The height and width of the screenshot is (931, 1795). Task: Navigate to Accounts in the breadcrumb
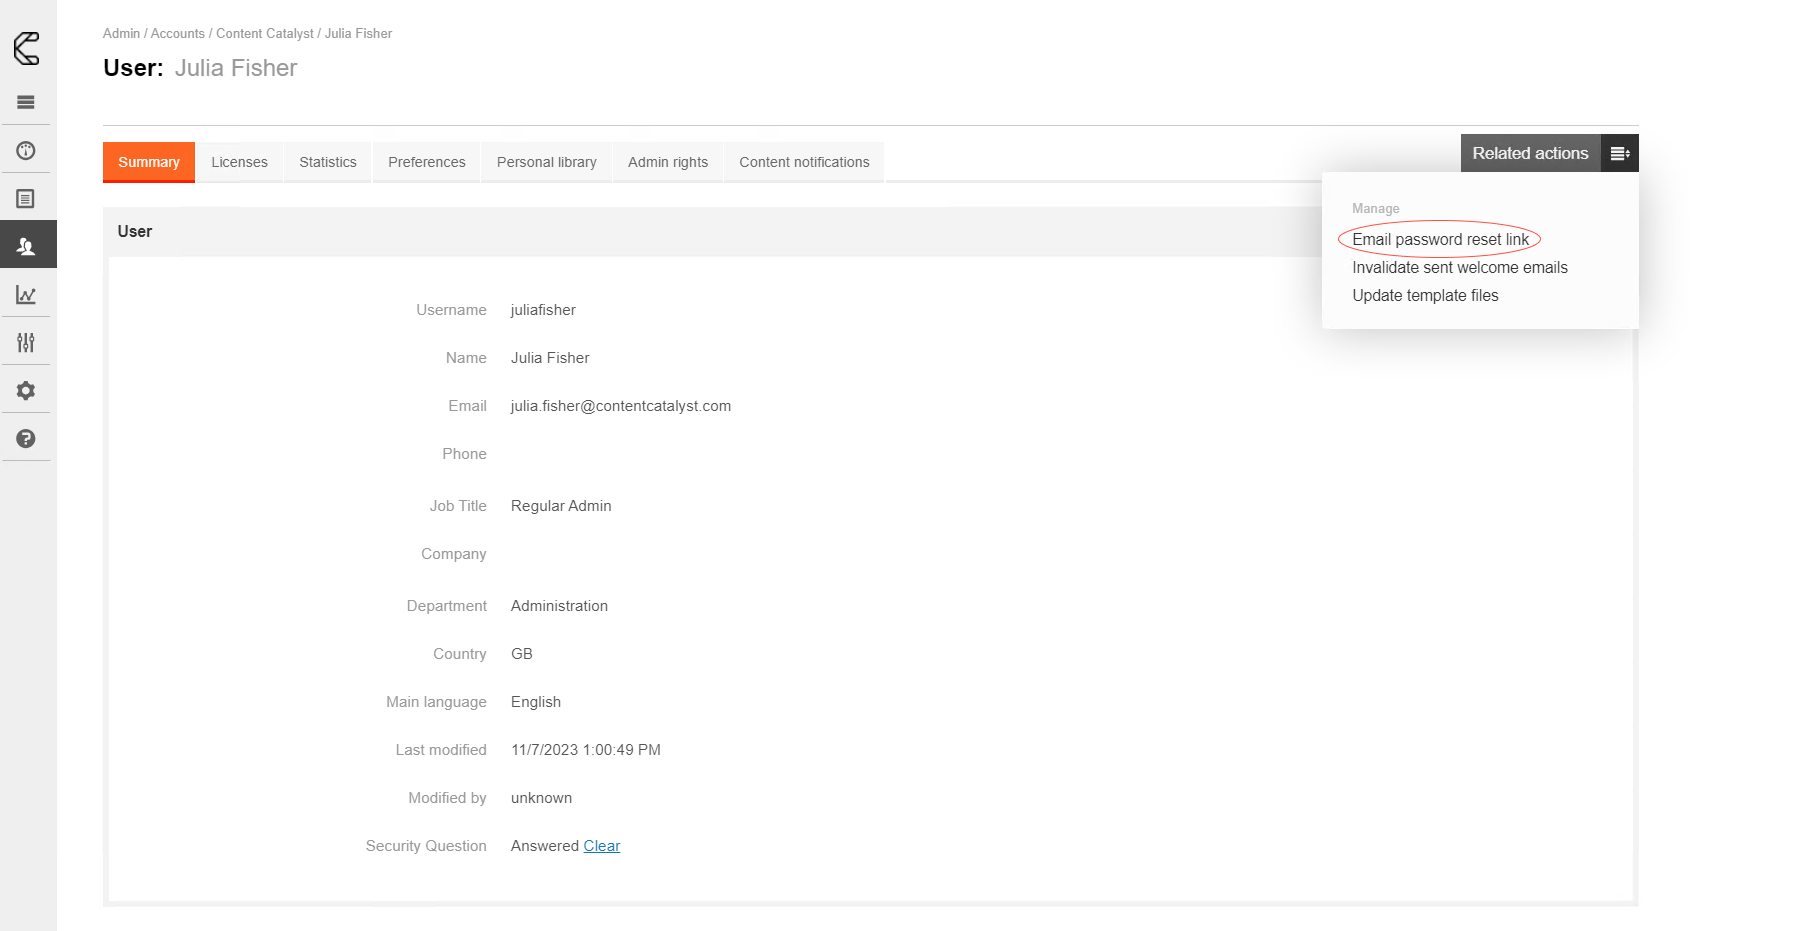[177, 34]
